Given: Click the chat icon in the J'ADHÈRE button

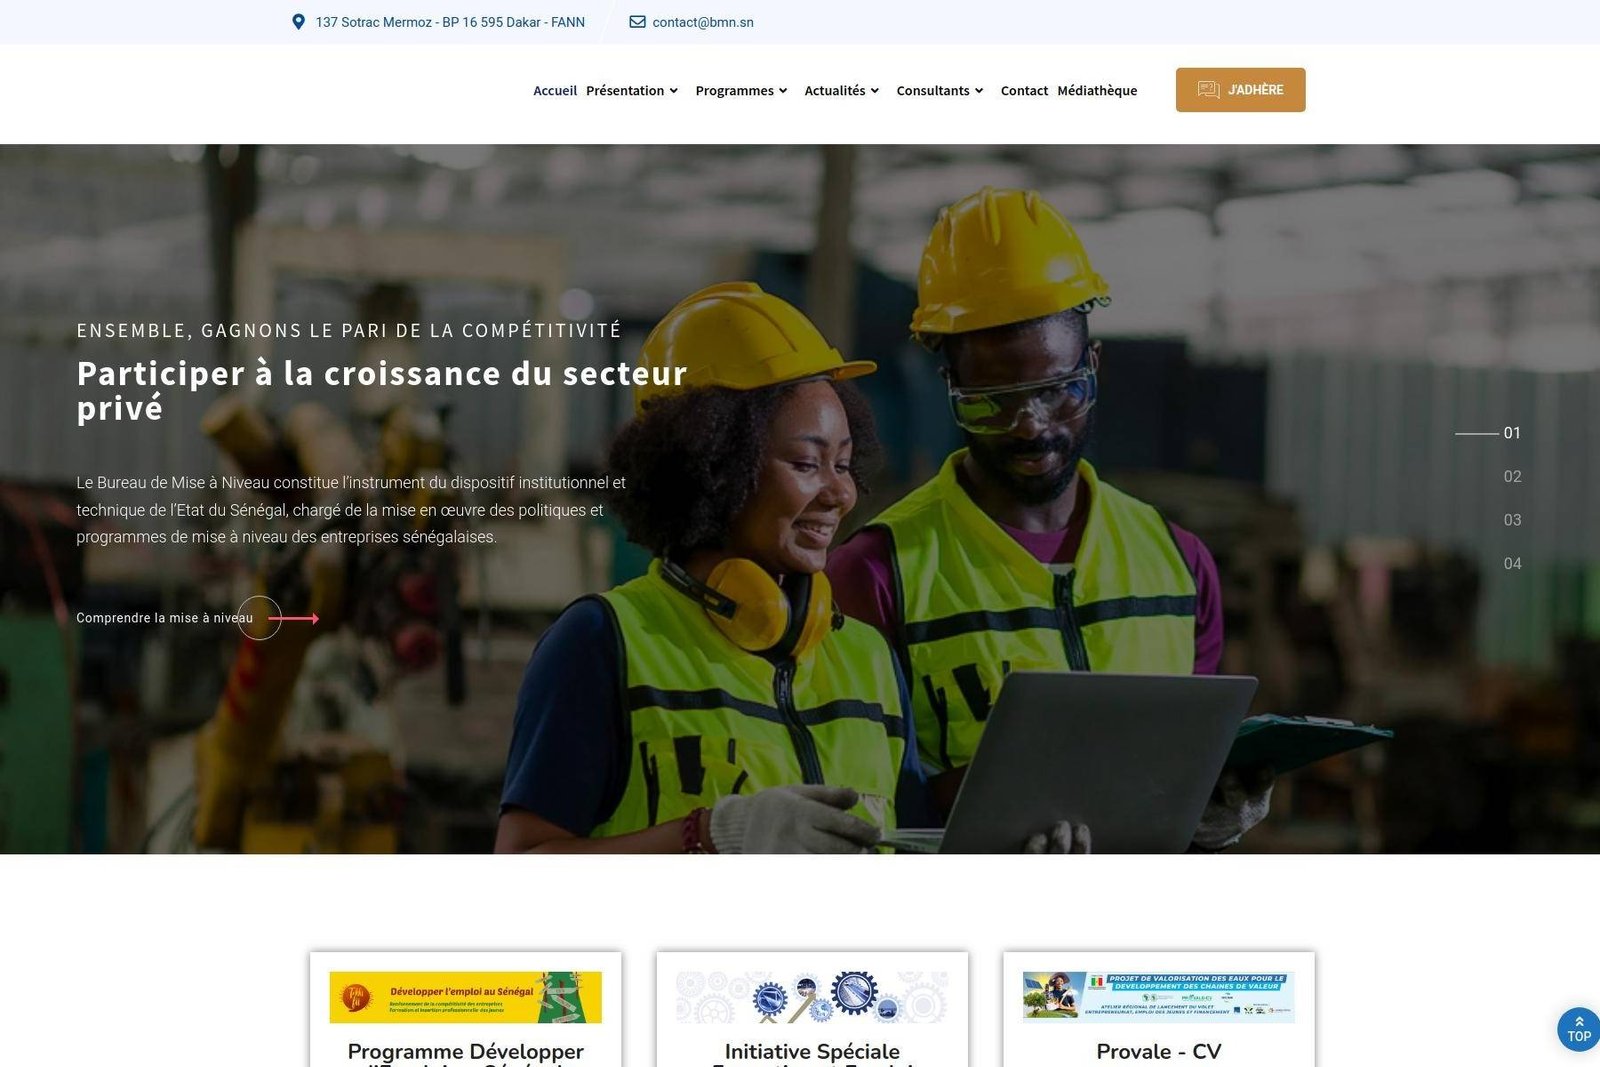Looking at the screenshot, I should coord(1208,90).
